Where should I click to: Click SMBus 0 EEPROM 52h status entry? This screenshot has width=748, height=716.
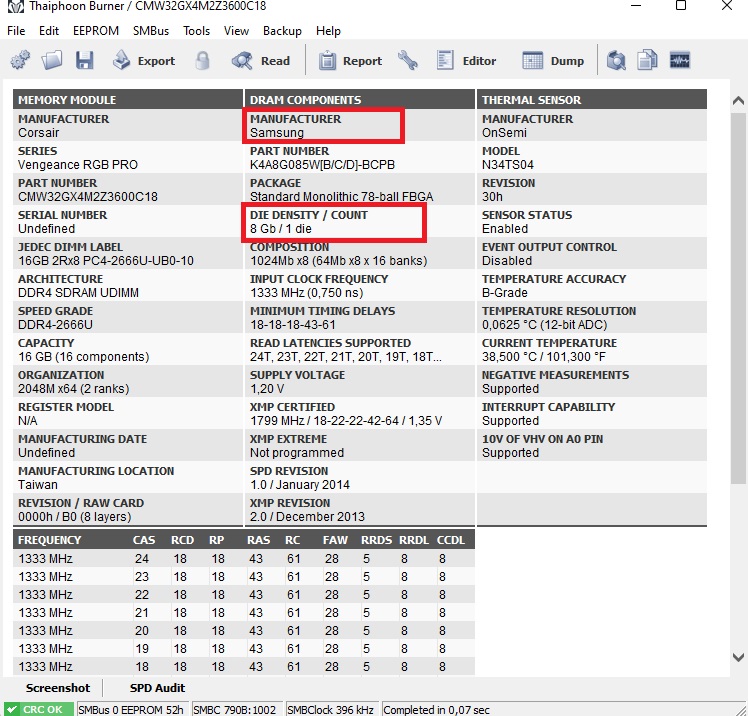[x=131, y=709]
